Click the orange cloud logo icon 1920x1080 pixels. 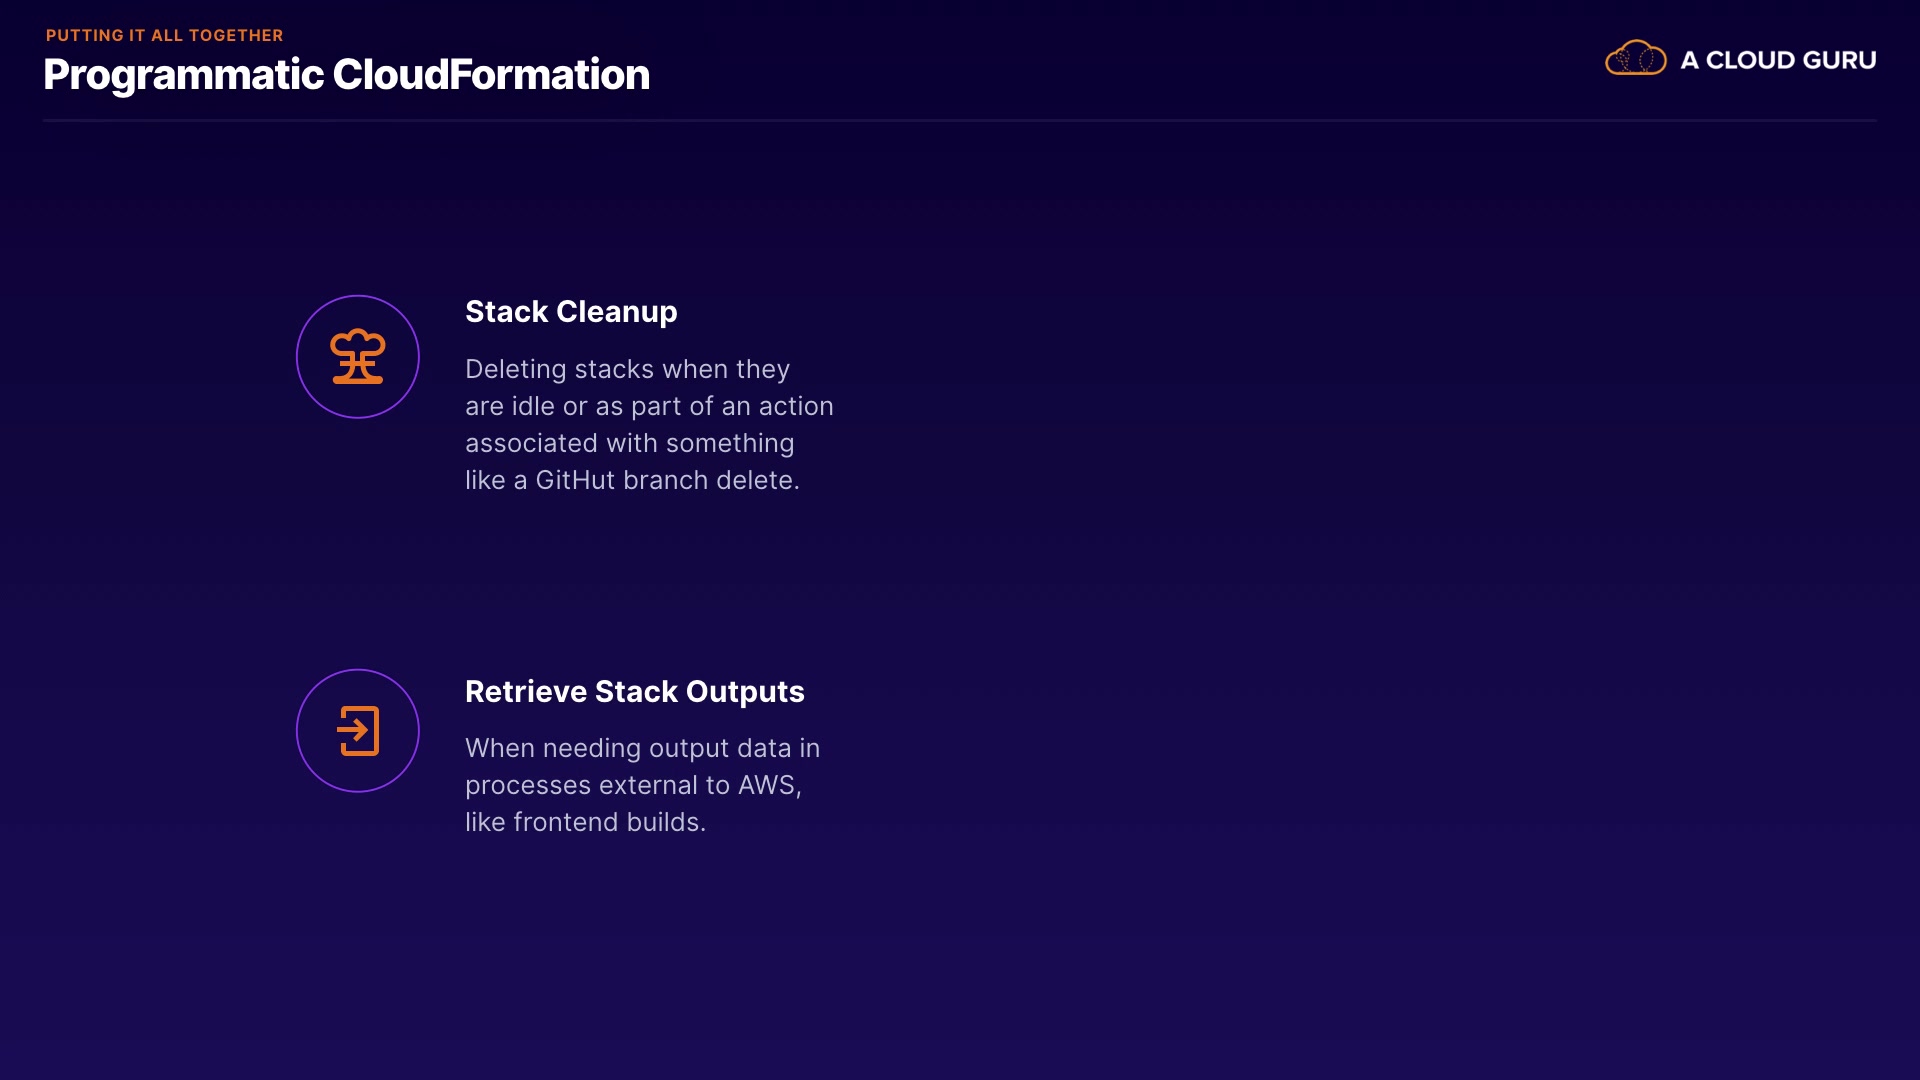tap(1635, 59)
